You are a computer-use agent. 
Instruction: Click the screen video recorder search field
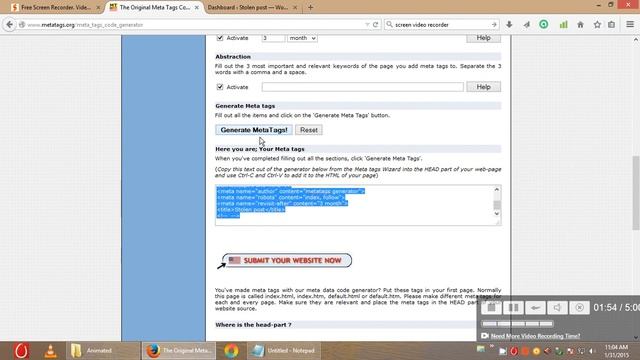[442, 24]
